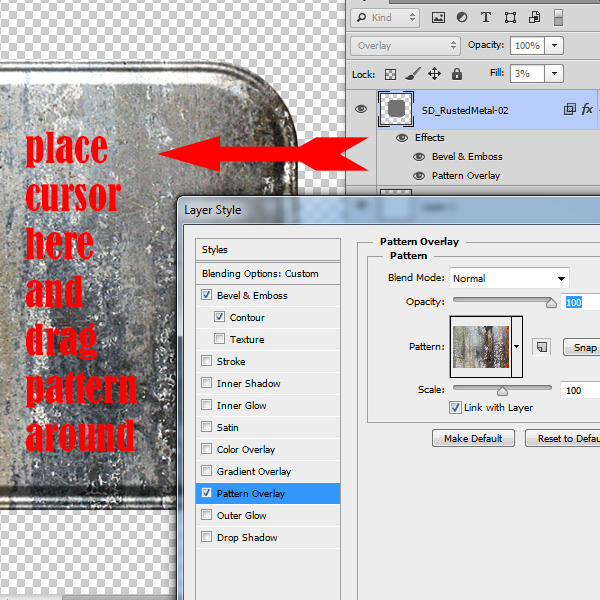The width and height of the screenshot is (600, 600).
Task: Enable the Inner Glow checkbox
Action: click(206, 405)
